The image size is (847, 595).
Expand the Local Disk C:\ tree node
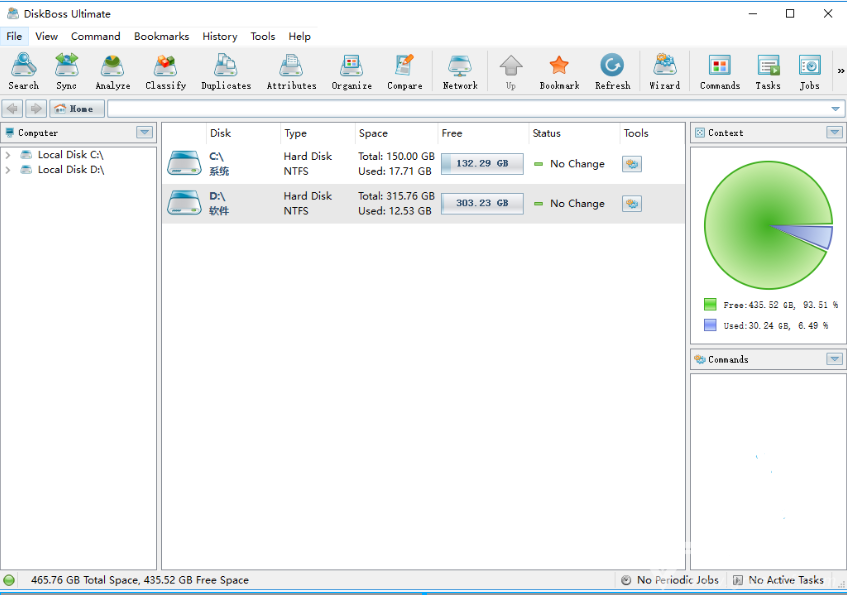(x=8, y=155)
